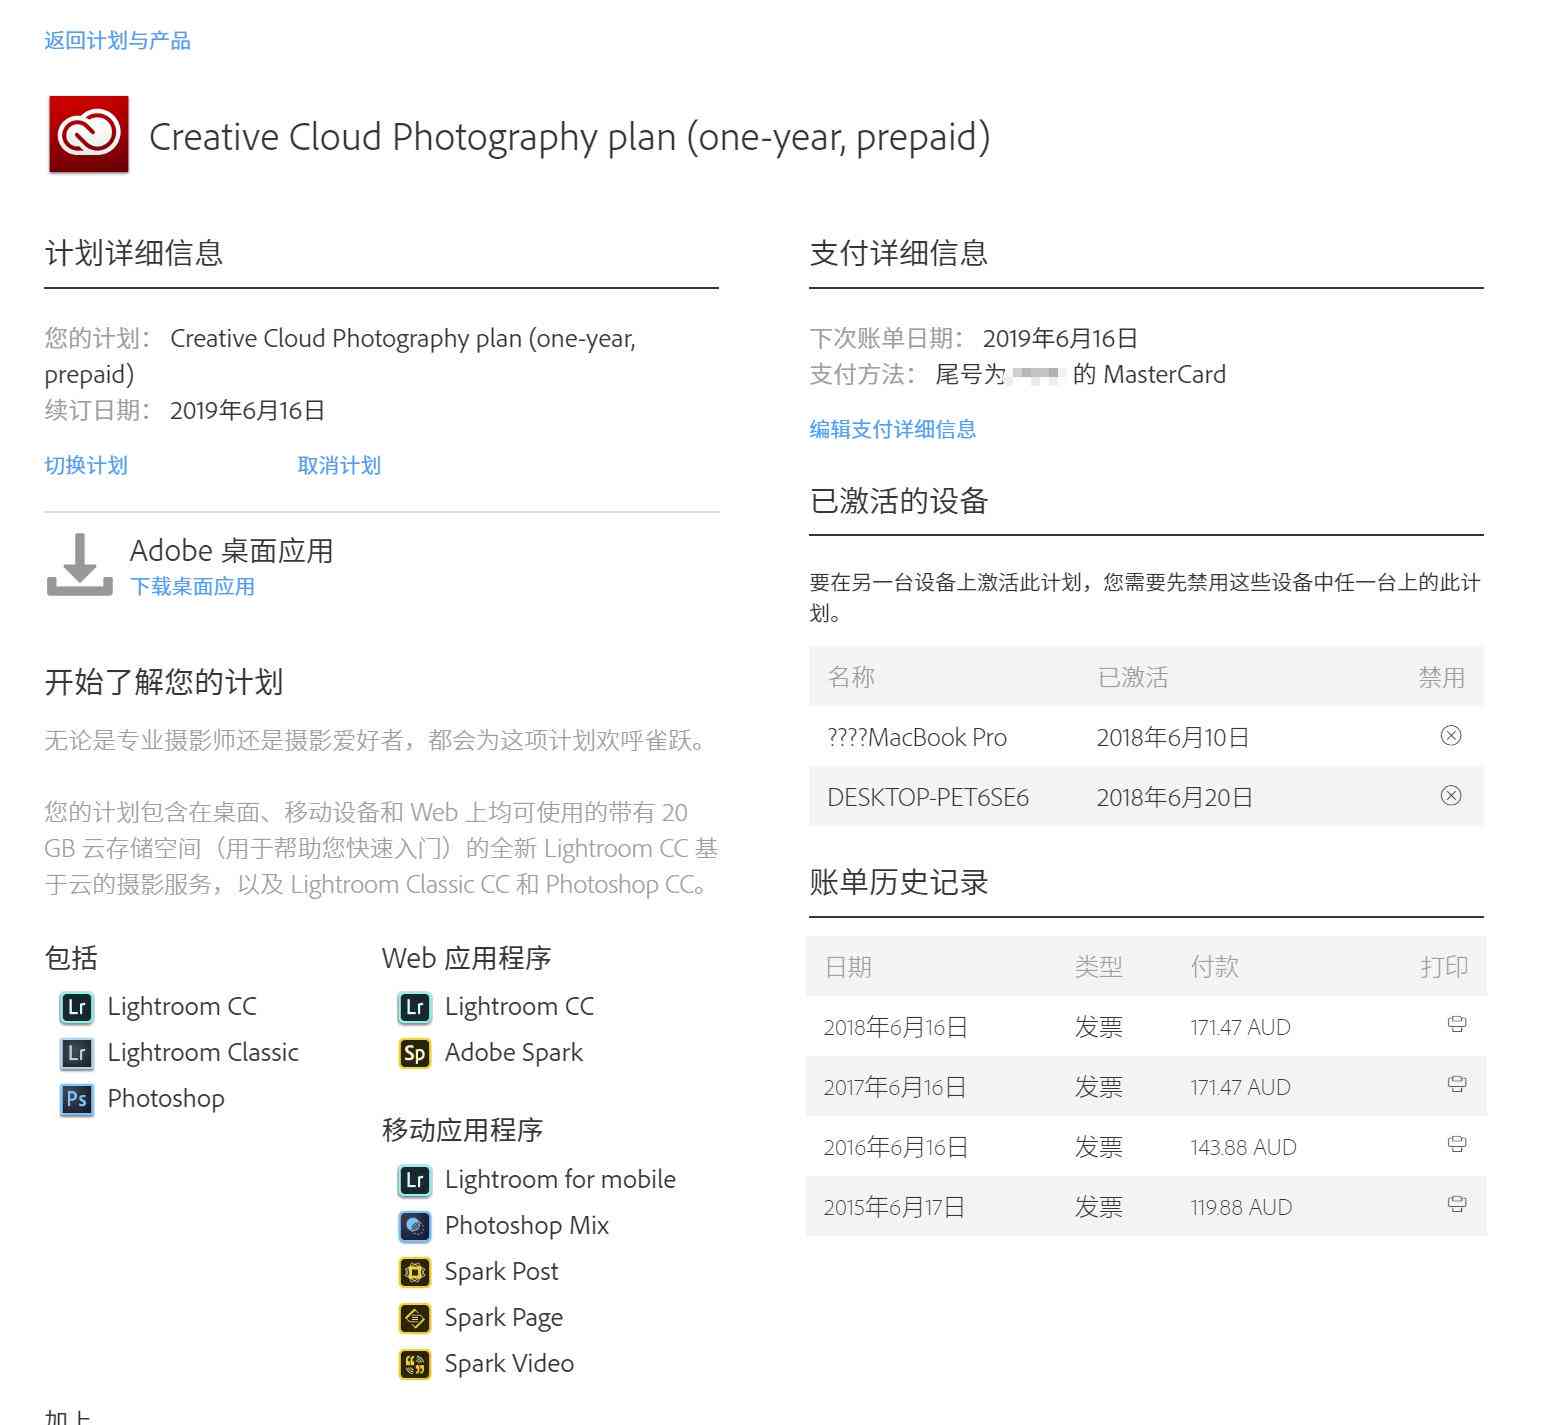Viewport: 1544px width, 1425px height.
Task: Click the Spark Page icon
Action: click(414, 1318)
